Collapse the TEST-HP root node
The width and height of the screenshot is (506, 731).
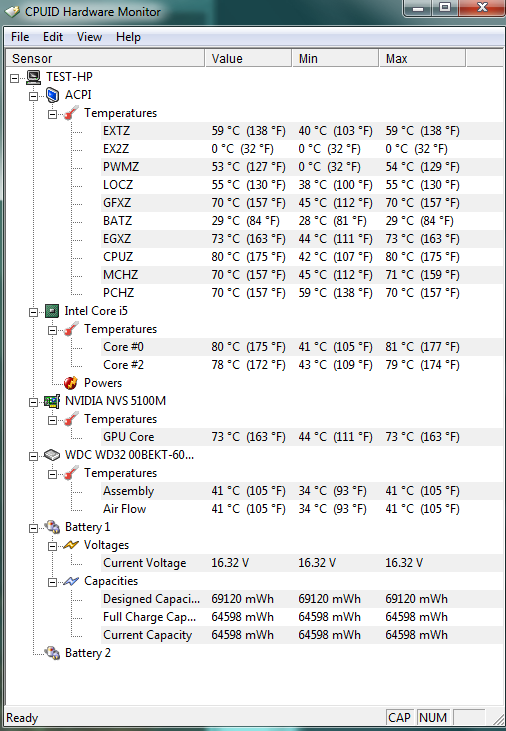coord(14,78)
